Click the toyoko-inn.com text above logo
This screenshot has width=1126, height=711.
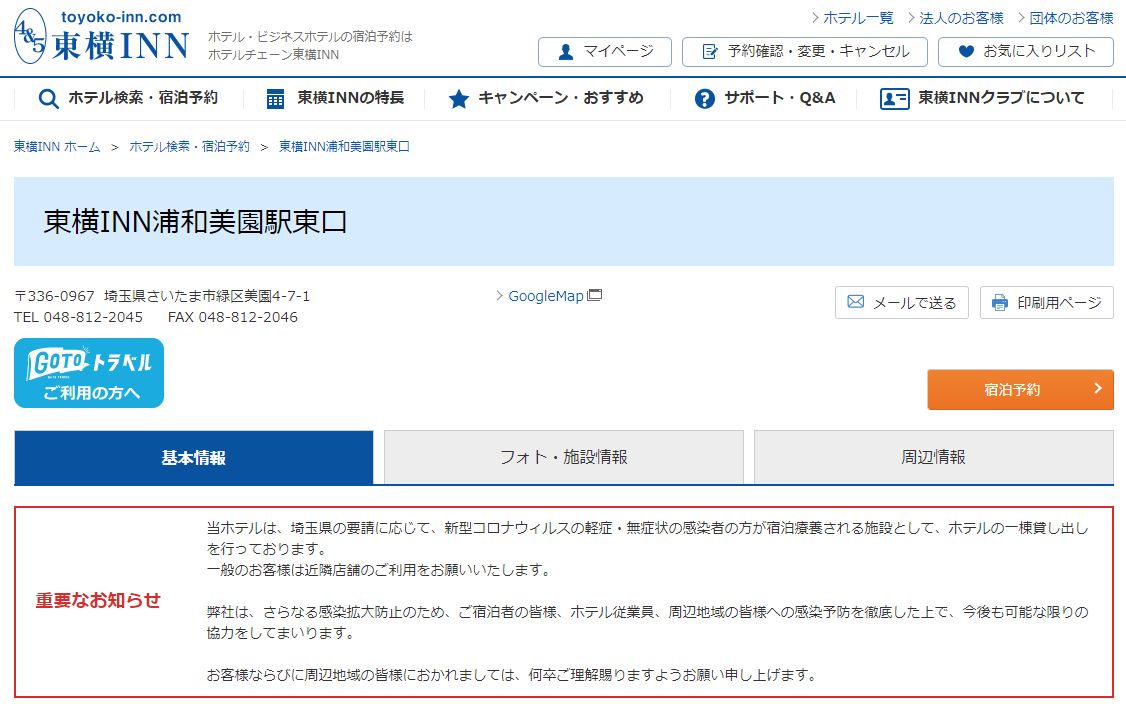121,17
